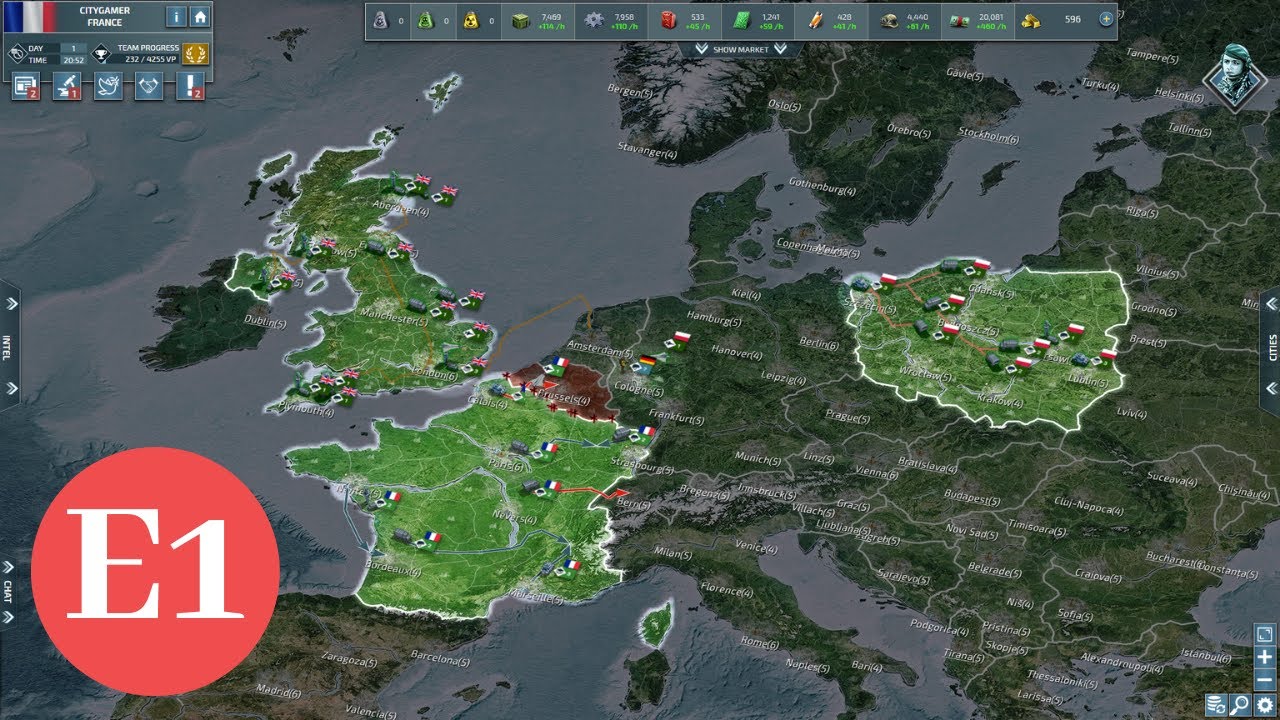Viewport: 1280px width, 720px height.
Task: Select the Barcelona(5) city label
Action: pyautogui.click(x=438, y=661)
